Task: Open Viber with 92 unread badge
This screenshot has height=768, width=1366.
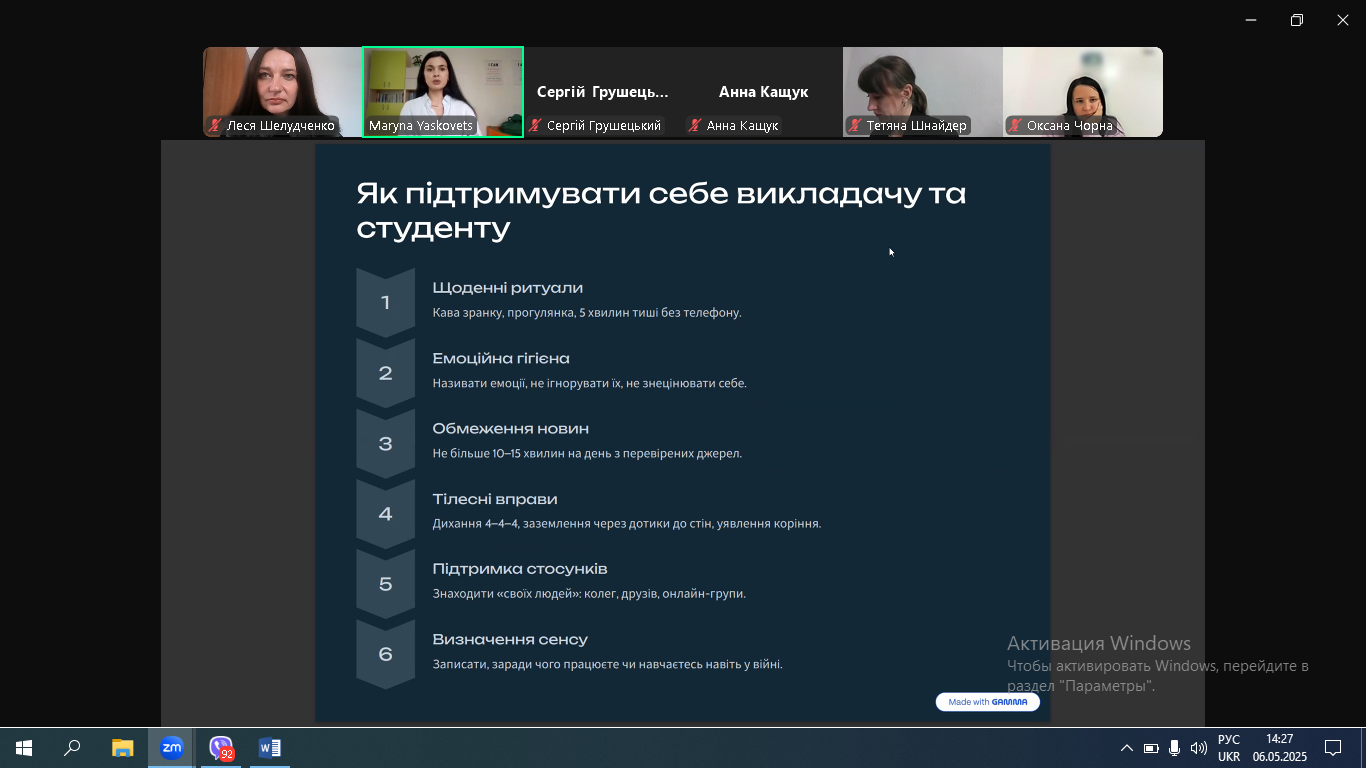Action: pyautogui.click(x=221, y=748)
